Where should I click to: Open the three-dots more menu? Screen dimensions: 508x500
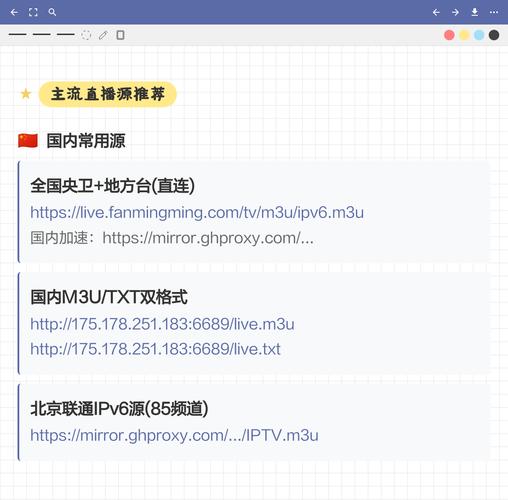(x=494, y=12)
